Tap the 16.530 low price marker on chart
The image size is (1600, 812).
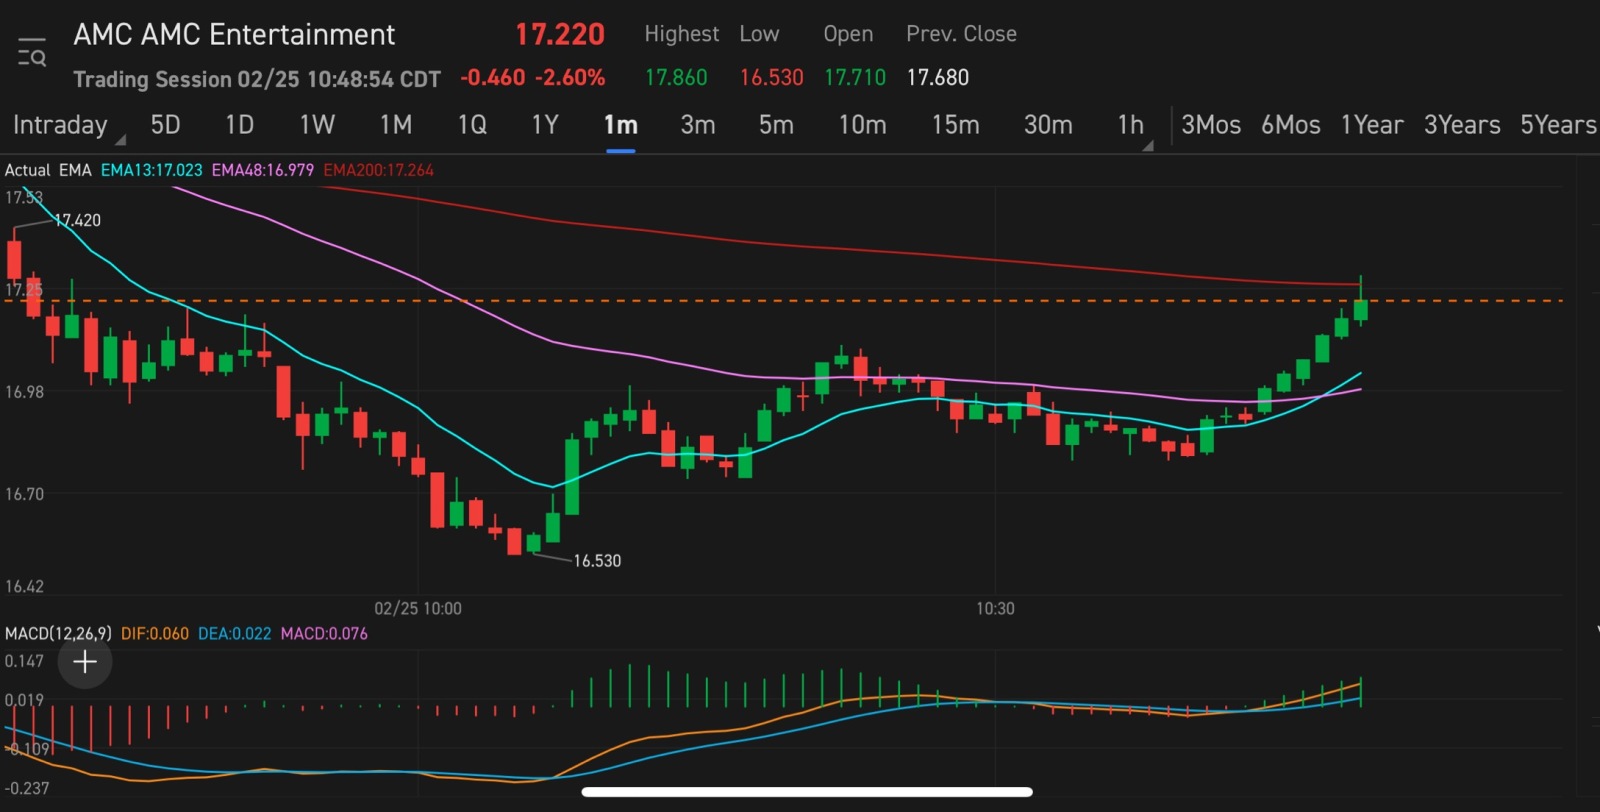click(x=597, y=561)
